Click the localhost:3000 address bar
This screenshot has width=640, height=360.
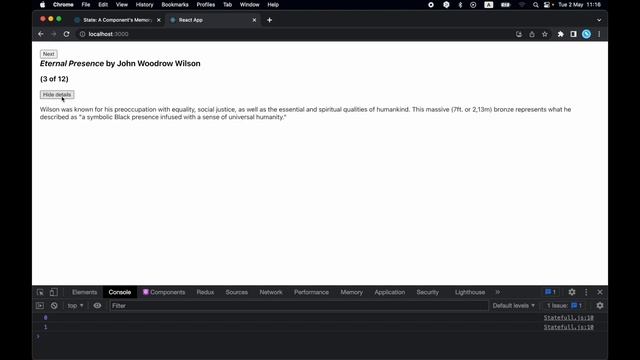pyautogui.click(x=294, y=34)
